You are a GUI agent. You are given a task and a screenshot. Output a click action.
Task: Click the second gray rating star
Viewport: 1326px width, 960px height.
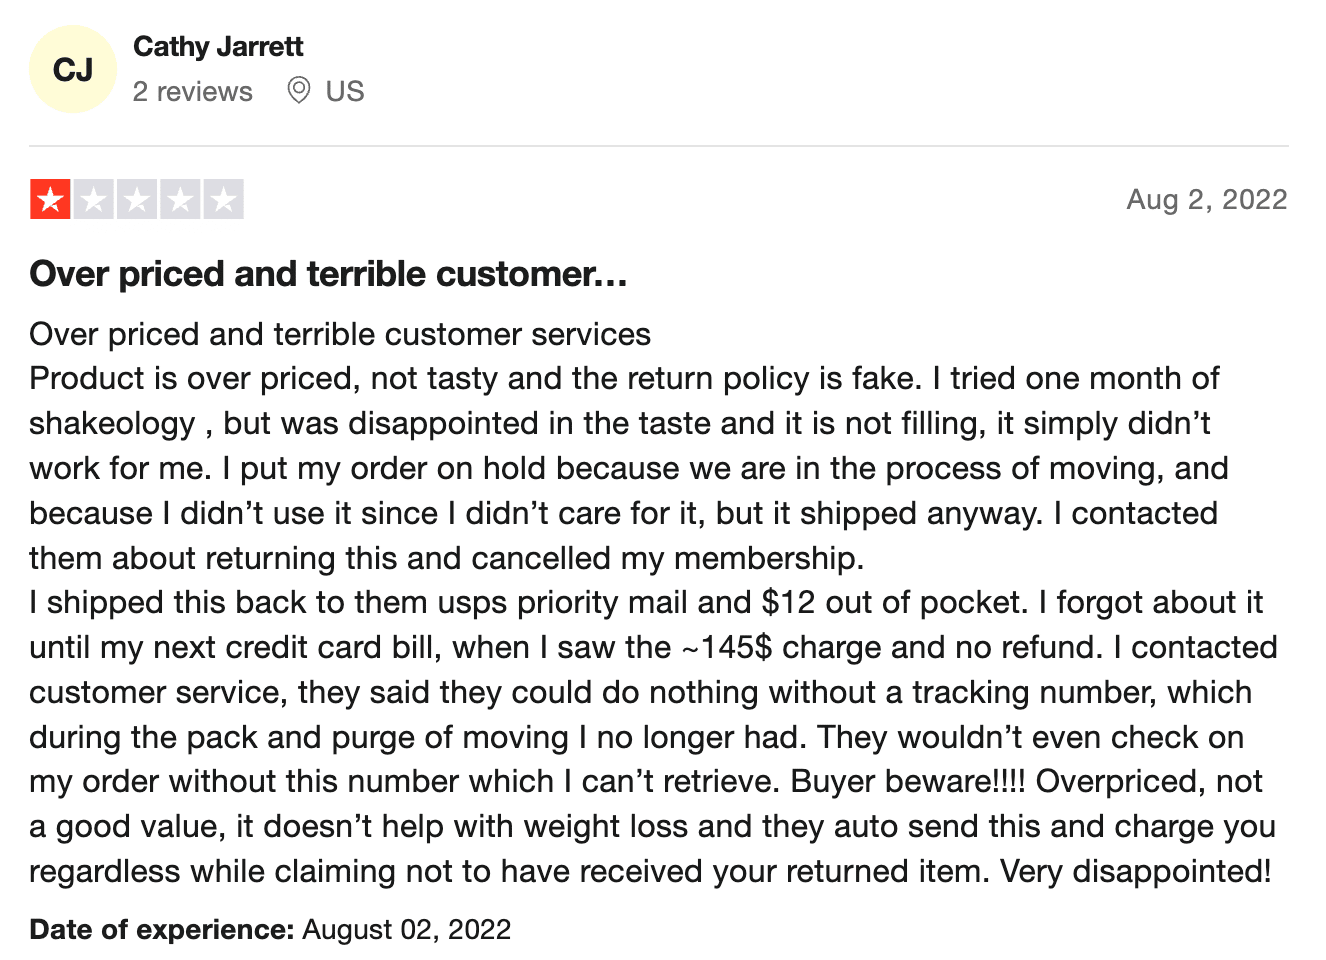94,199
